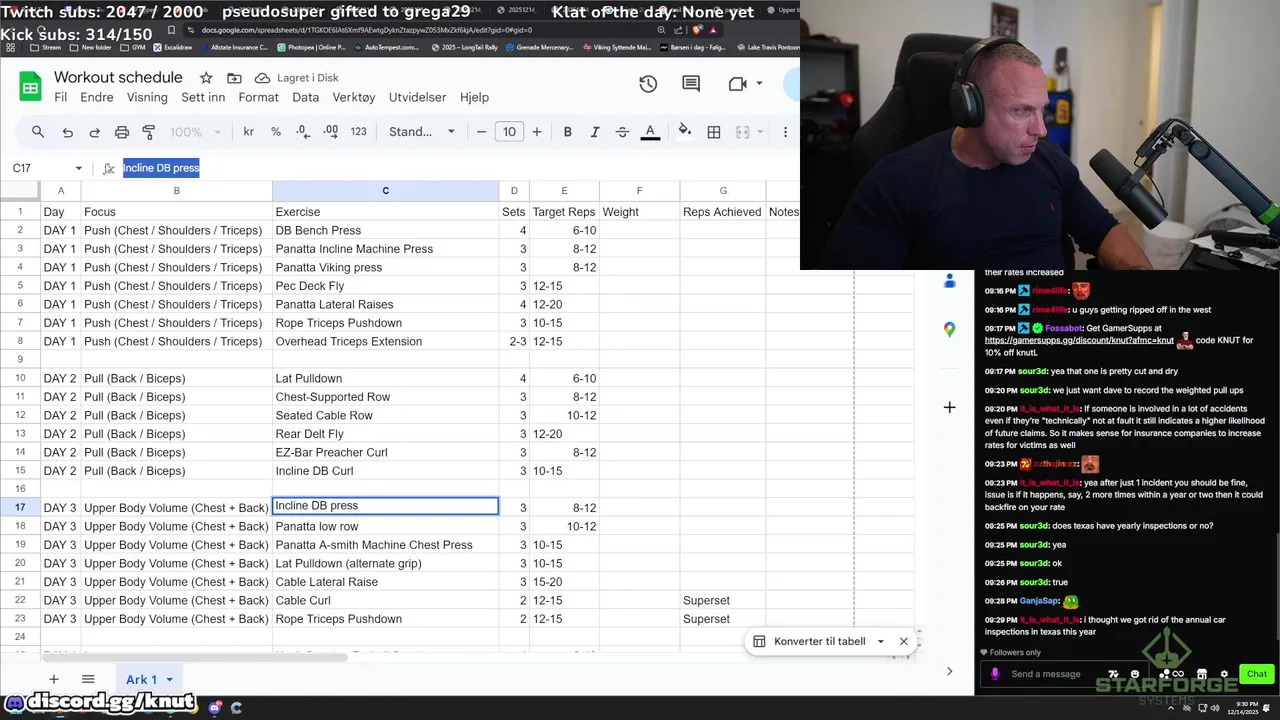Screen dimensions: 1280x720
Task: Open the Visning menu
Action: point(147,97)
